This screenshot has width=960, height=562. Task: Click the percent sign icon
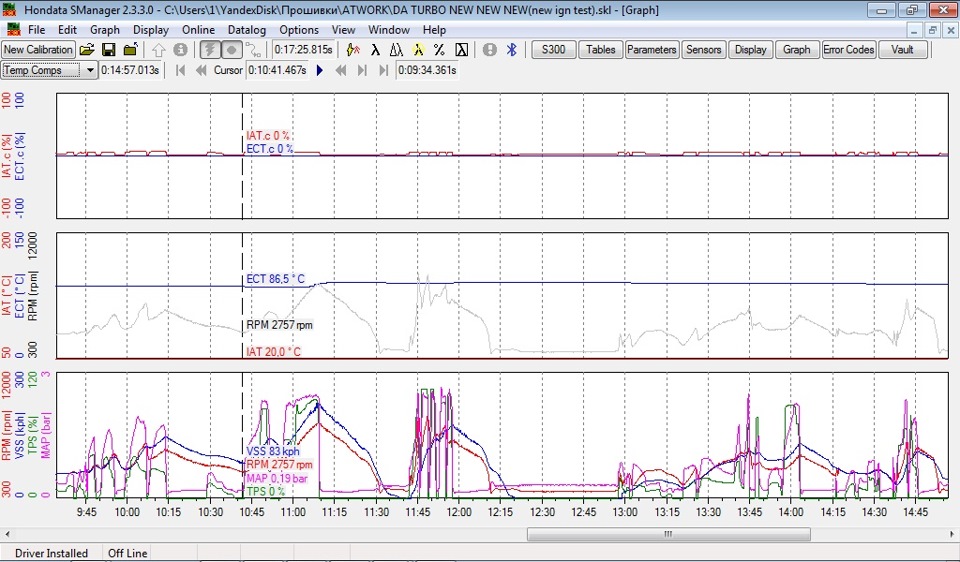(440, 50)
